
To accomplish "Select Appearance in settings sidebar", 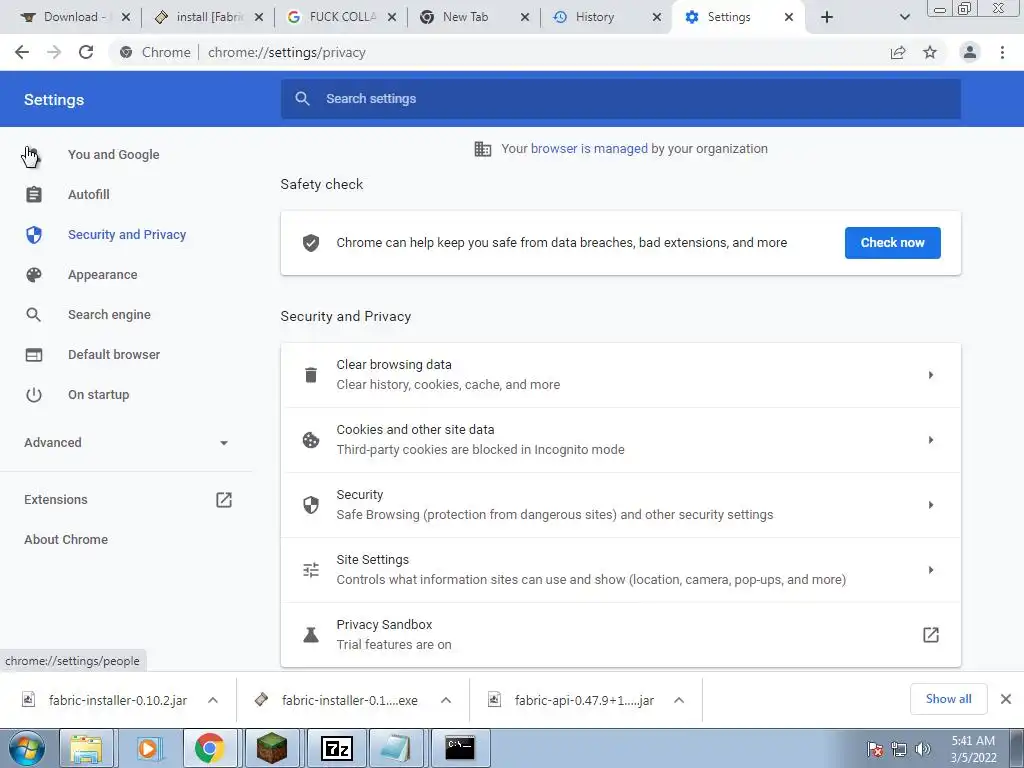I will (103, 275).
